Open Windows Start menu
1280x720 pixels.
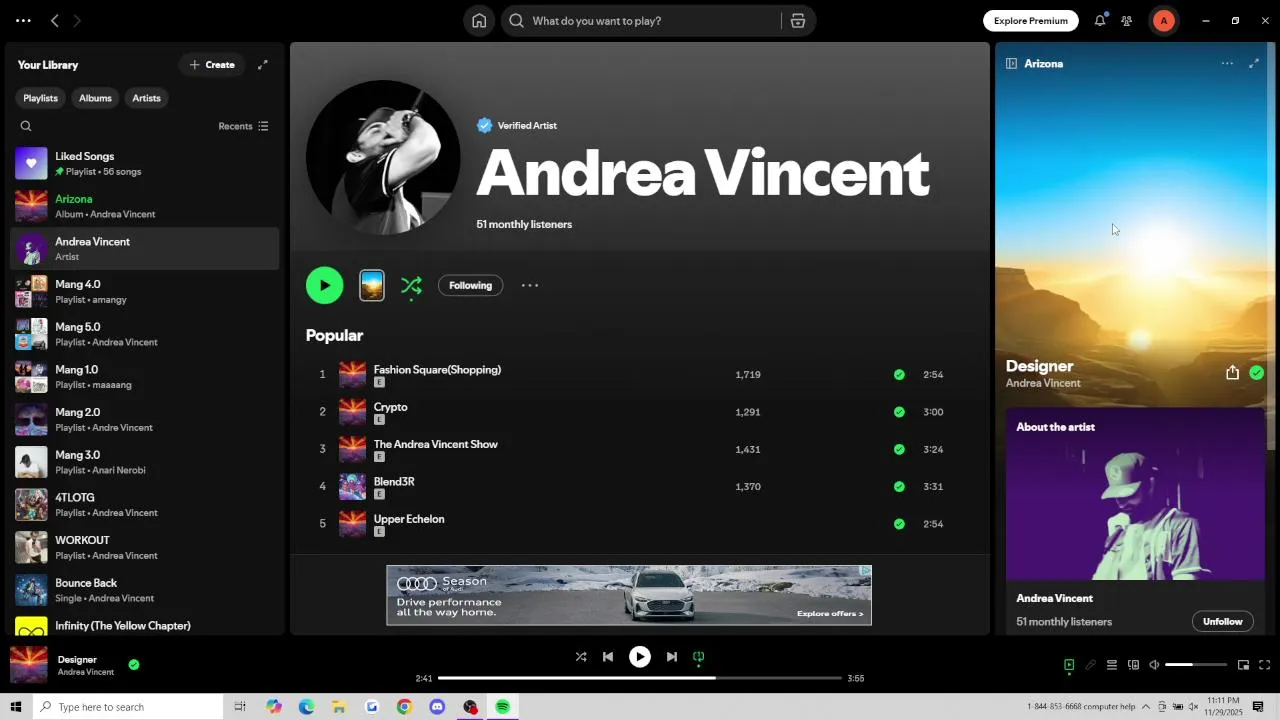16,707
